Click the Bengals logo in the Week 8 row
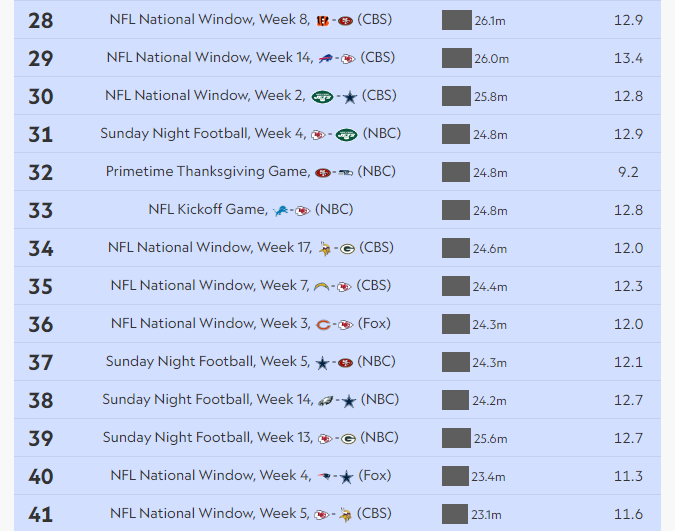Screen dimensions: 675x531 click(322, 20)
